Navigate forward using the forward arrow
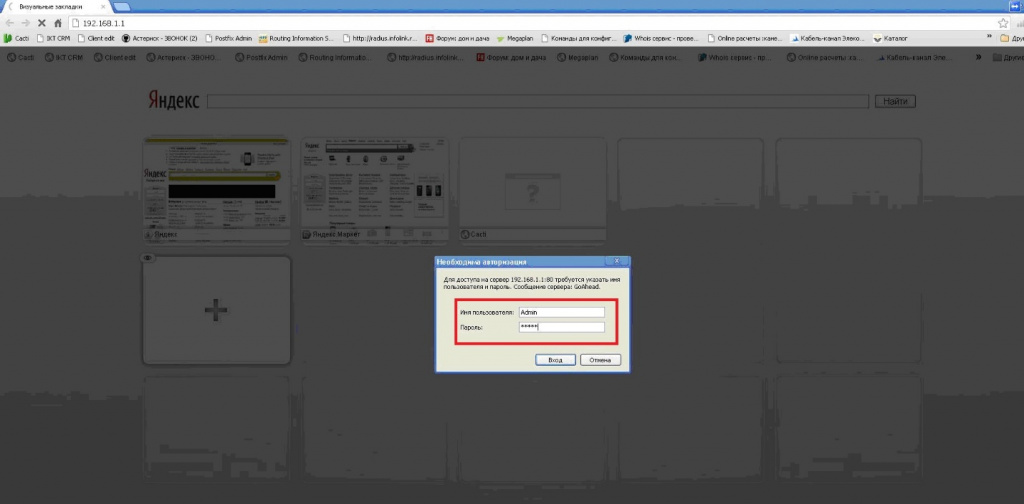 [25, 23]
